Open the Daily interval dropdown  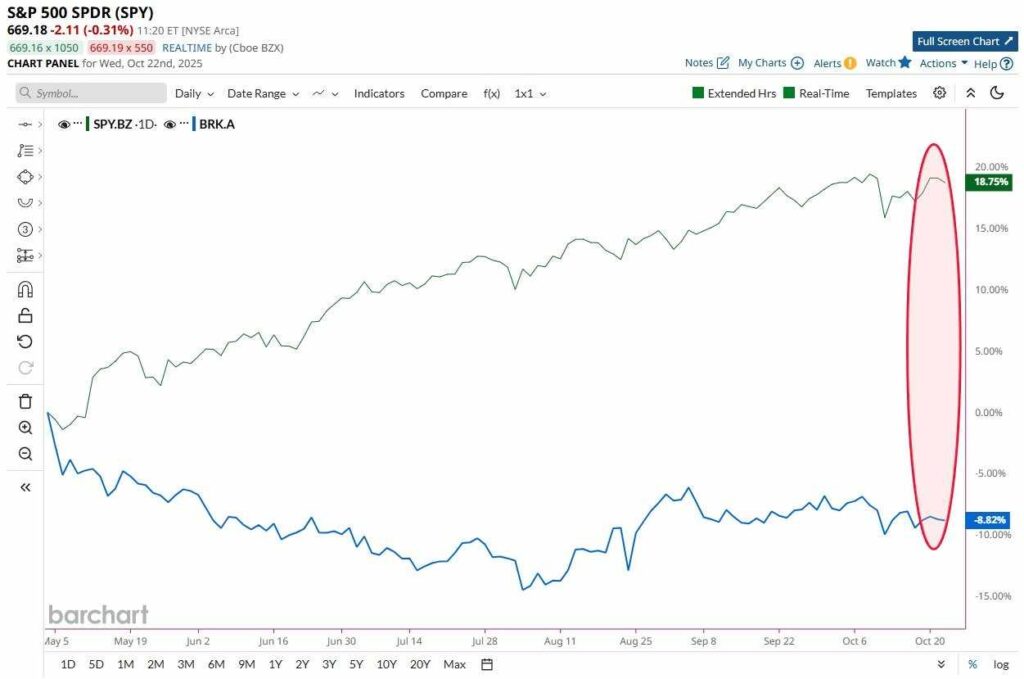tap(194, 93)
